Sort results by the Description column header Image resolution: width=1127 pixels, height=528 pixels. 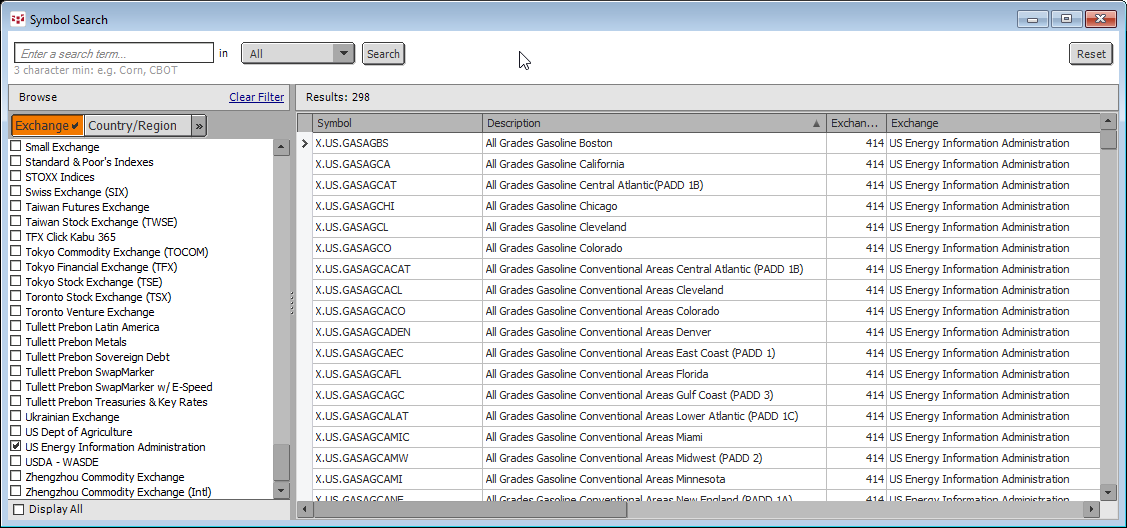[x=654, y=124]
